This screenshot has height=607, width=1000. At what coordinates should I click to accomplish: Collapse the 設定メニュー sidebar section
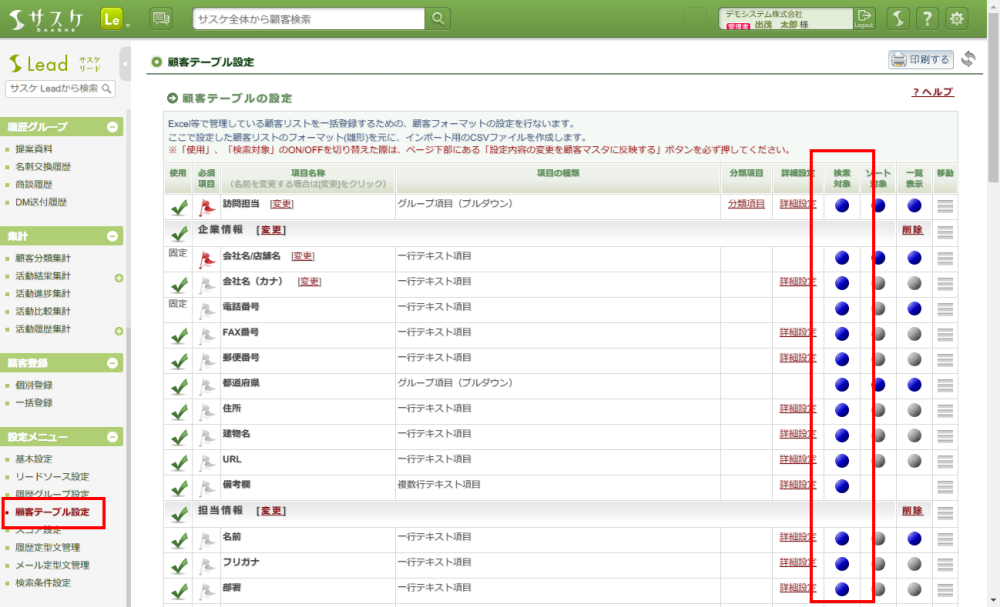pyautogui.click(x=113, y=437)
